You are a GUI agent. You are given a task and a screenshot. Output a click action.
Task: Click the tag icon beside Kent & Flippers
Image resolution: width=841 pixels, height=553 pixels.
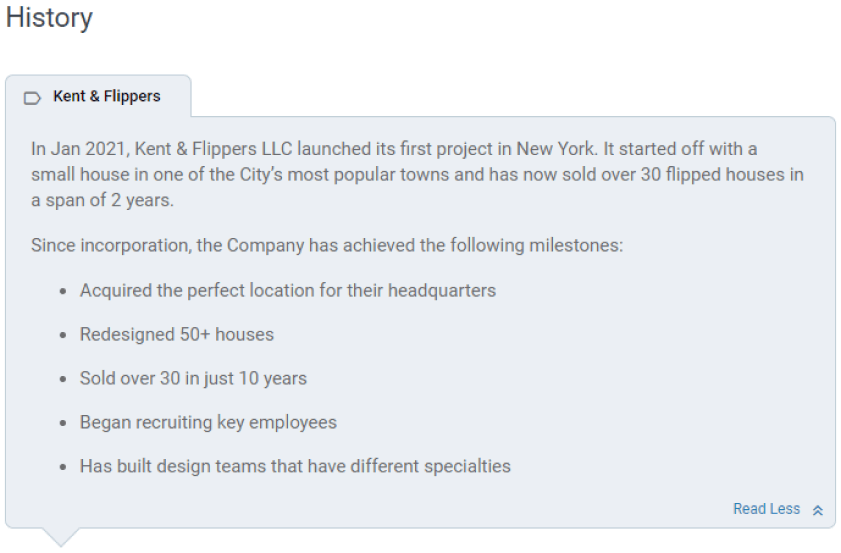pyautogui.click(x=32, y=98)
